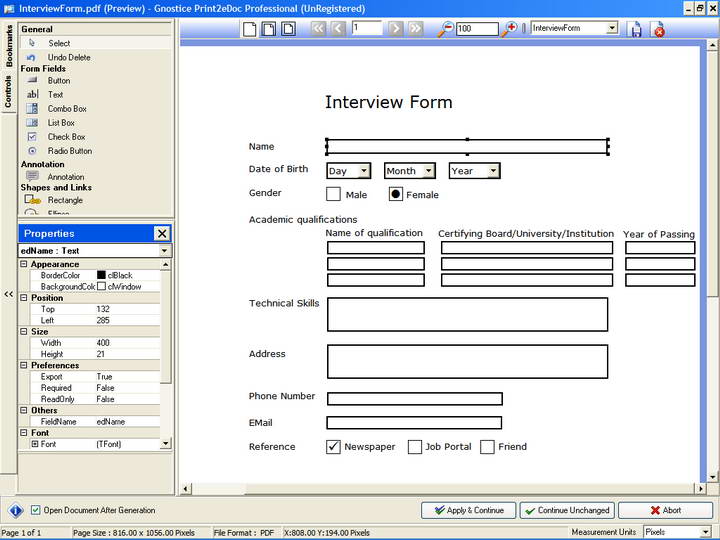Viewport: 720px width, 540px height.
Task: Open the Measurement Units Pixels dropdown
Action: pyautogui.click(x=706, y=532)
